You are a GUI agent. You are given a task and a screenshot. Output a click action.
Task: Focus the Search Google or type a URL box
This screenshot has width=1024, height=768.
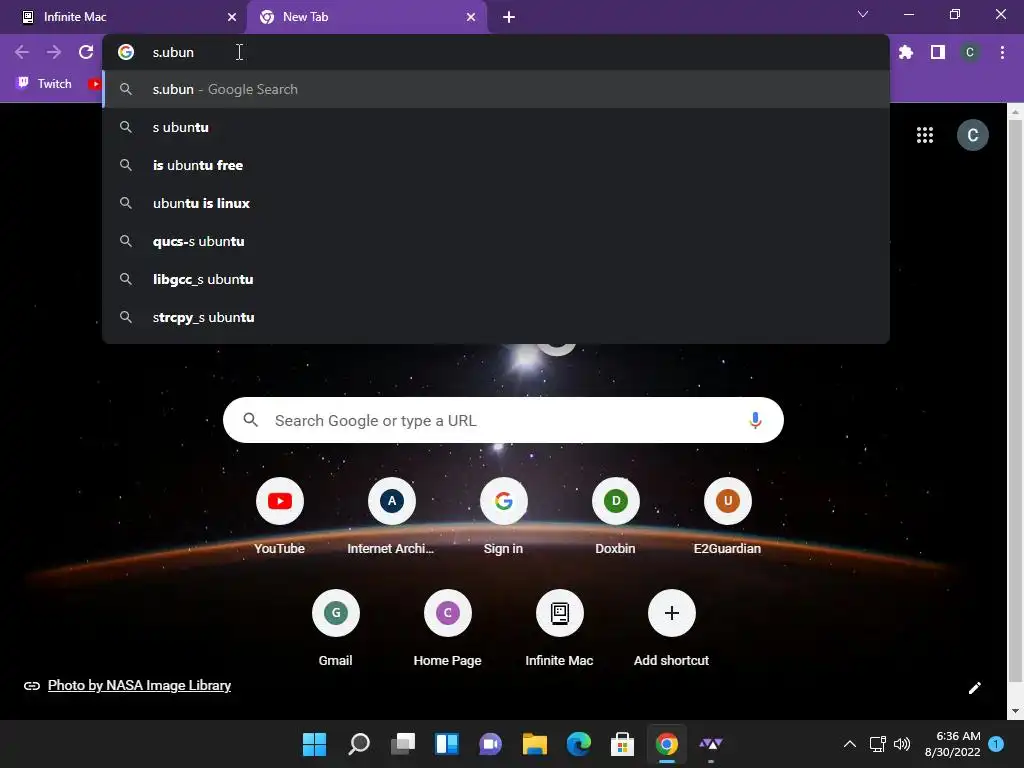pos(503,420)
